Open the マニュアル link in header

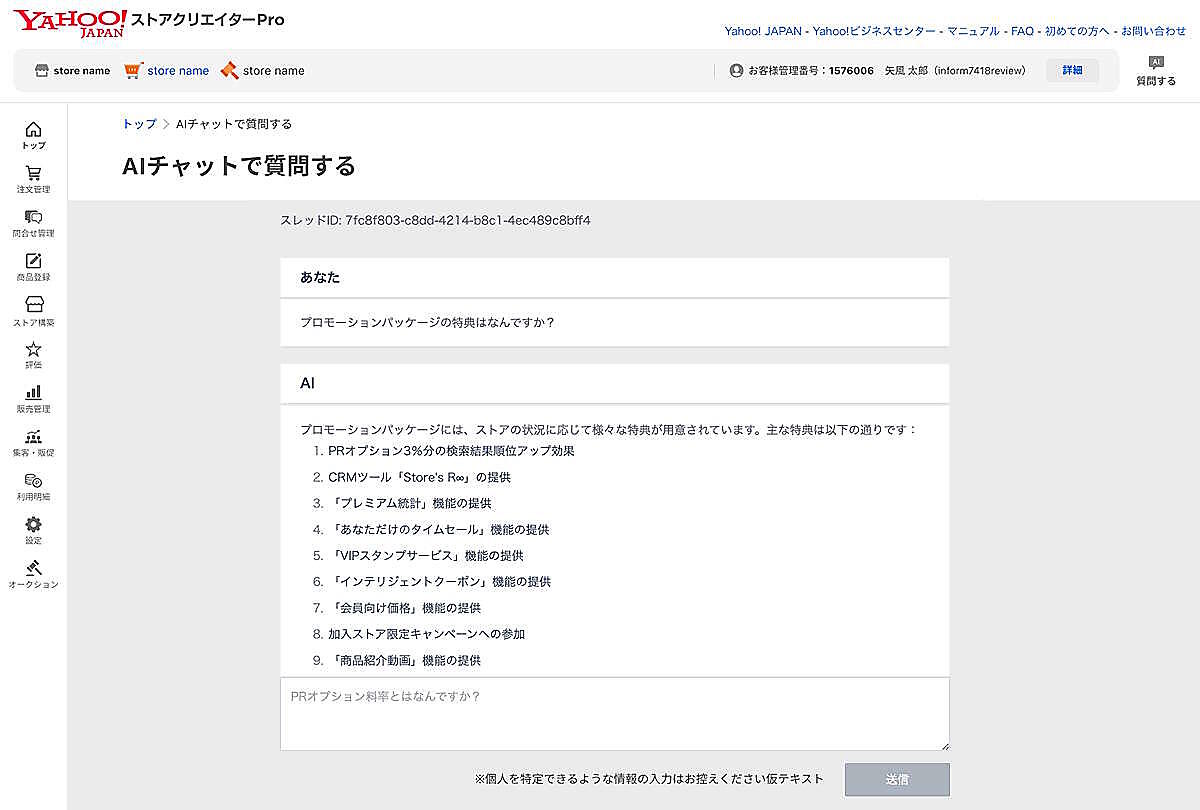click(973, 31)
